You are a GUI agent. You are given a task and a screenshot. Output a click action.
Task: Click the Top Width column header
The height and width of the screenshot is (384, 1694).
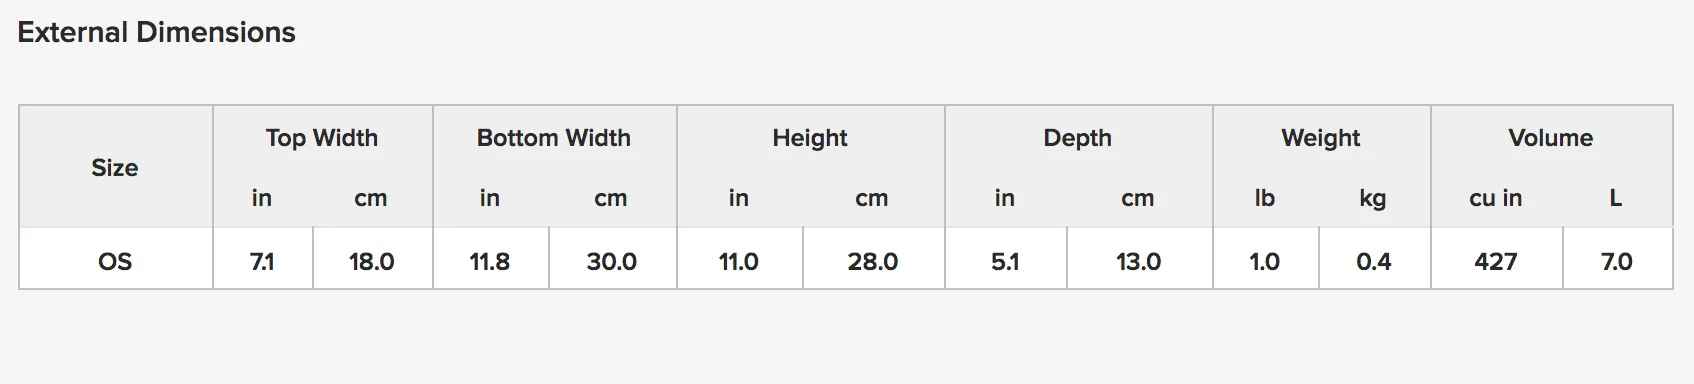(x=322, y=137)
